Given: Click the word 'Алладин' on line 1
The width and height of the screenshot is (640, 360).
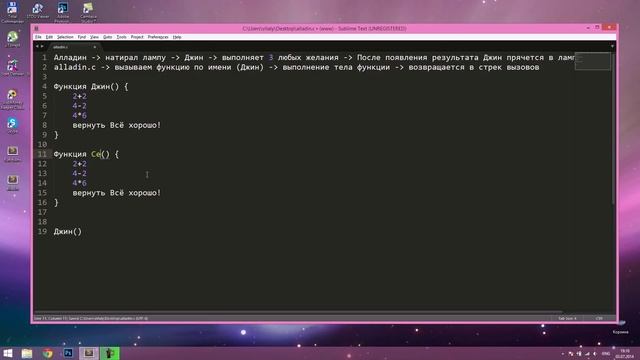Looking at the screenshot, I should (70, 58).
